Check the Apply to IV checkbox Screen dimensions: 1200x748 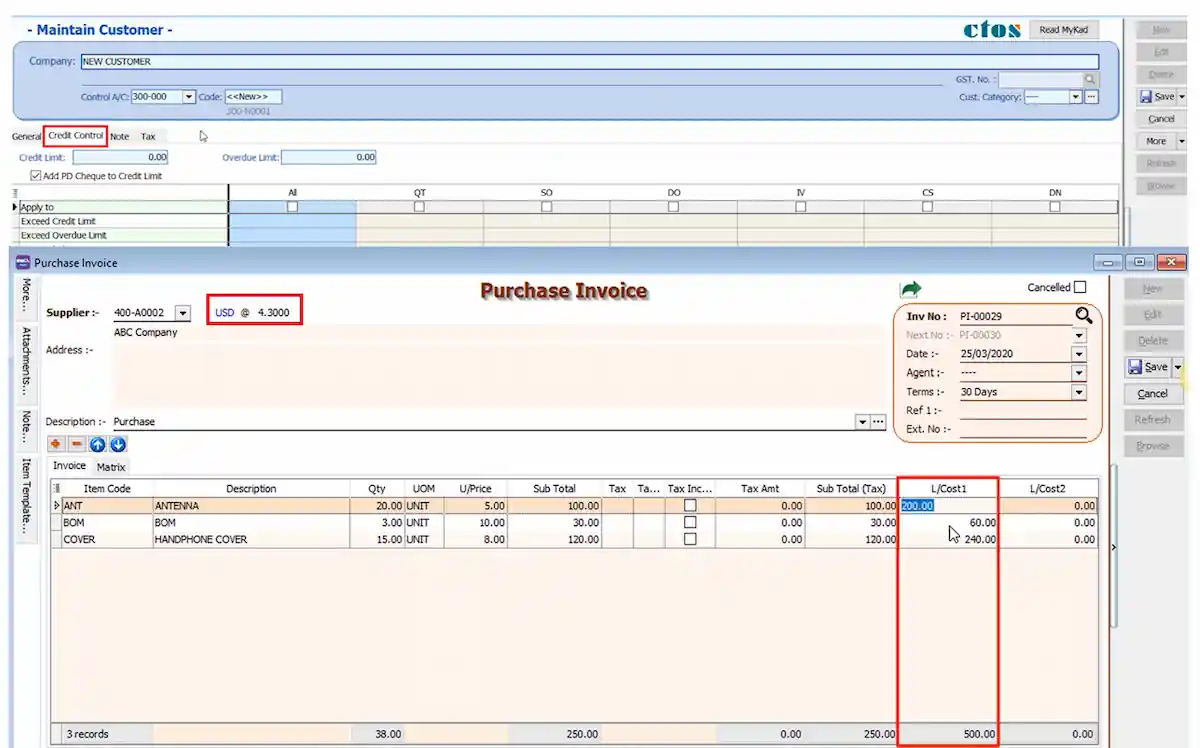801,207
